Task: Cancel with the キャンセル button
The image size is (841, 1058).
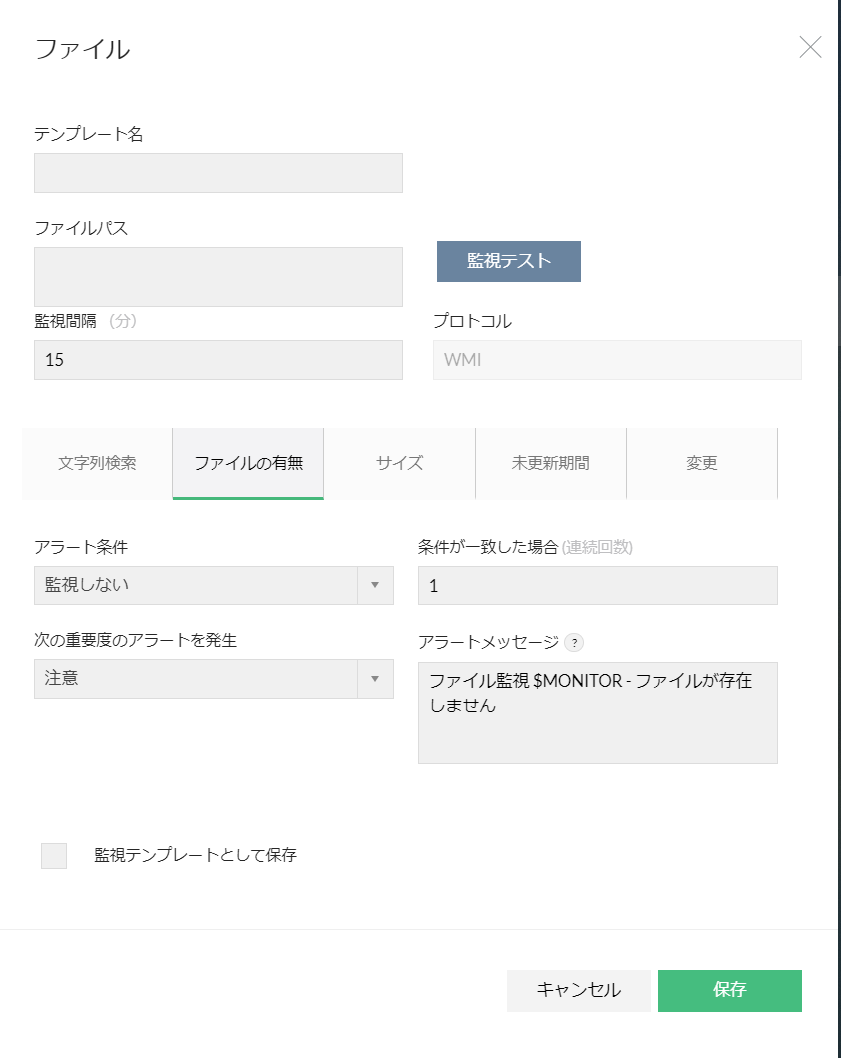Action: (578, 990)
